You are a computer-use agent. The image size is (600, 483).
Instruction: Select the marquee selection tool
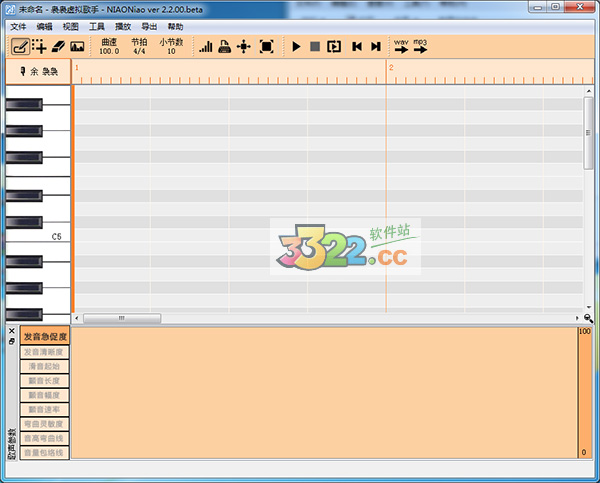(39, 47)
